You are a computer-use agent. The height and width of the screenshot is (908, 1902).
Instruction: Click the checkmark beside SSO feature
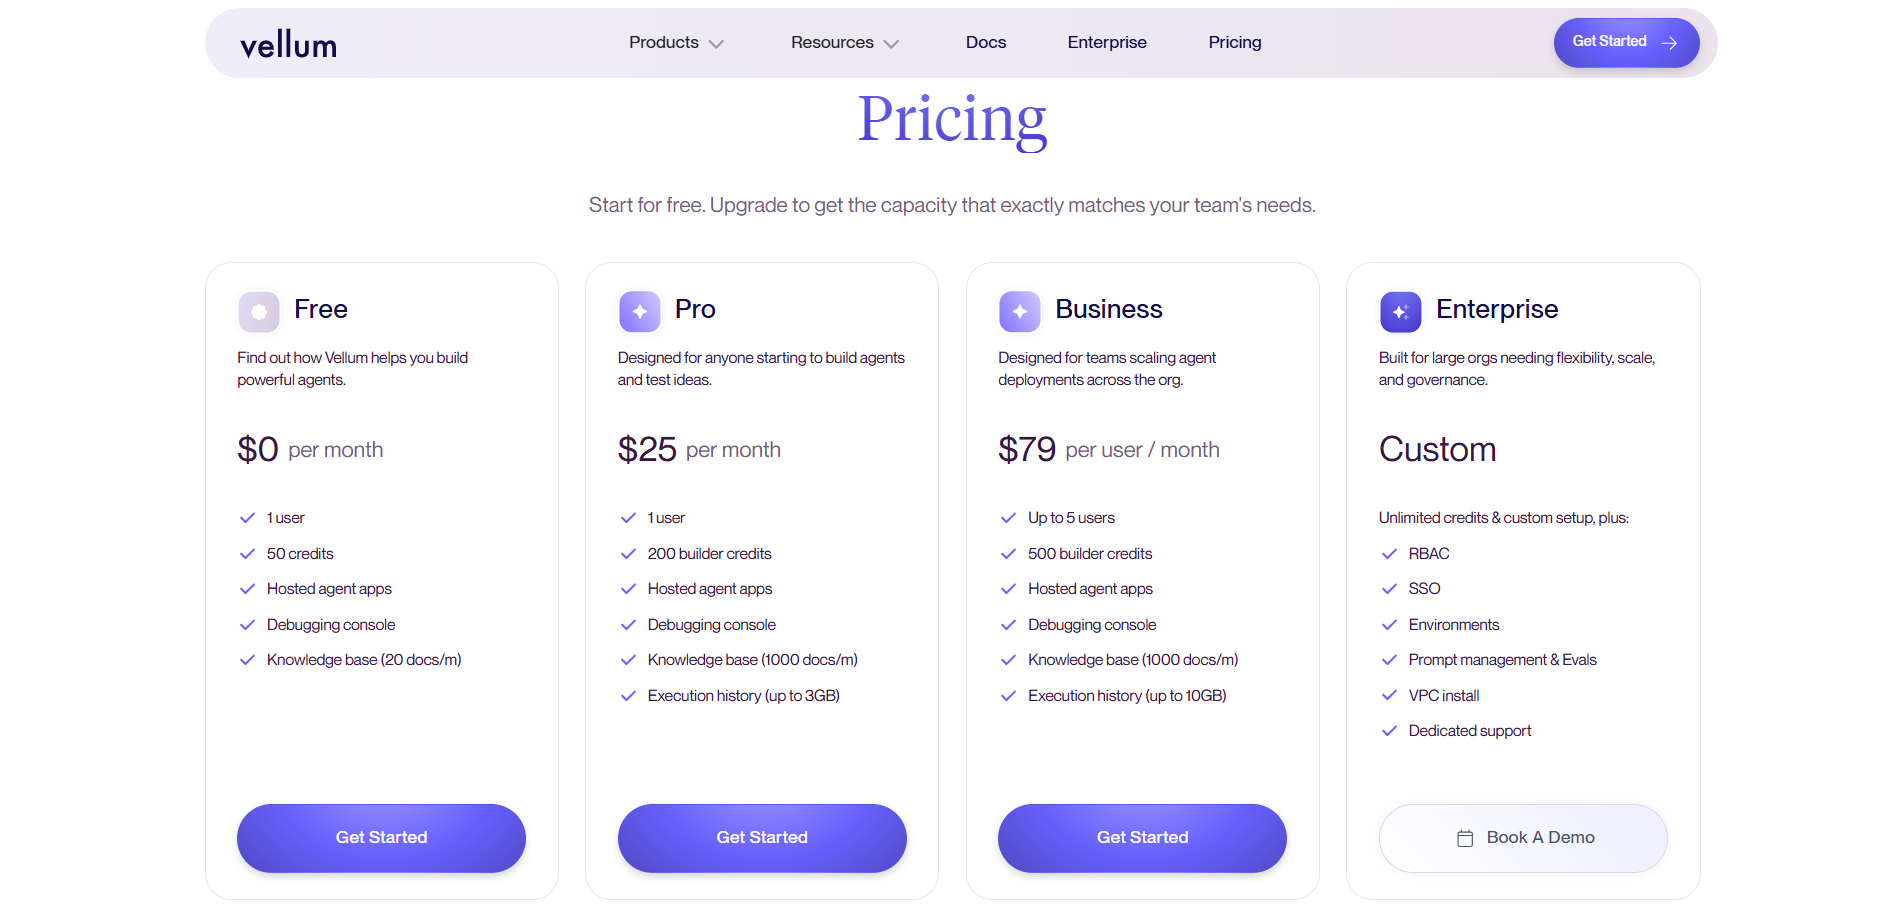(1389, 589)
